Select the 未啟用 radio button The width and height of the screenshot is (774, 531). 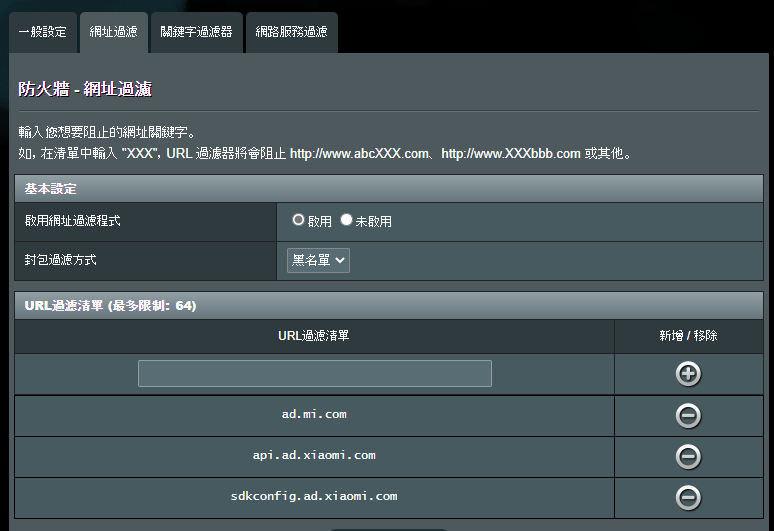(346, 220)
